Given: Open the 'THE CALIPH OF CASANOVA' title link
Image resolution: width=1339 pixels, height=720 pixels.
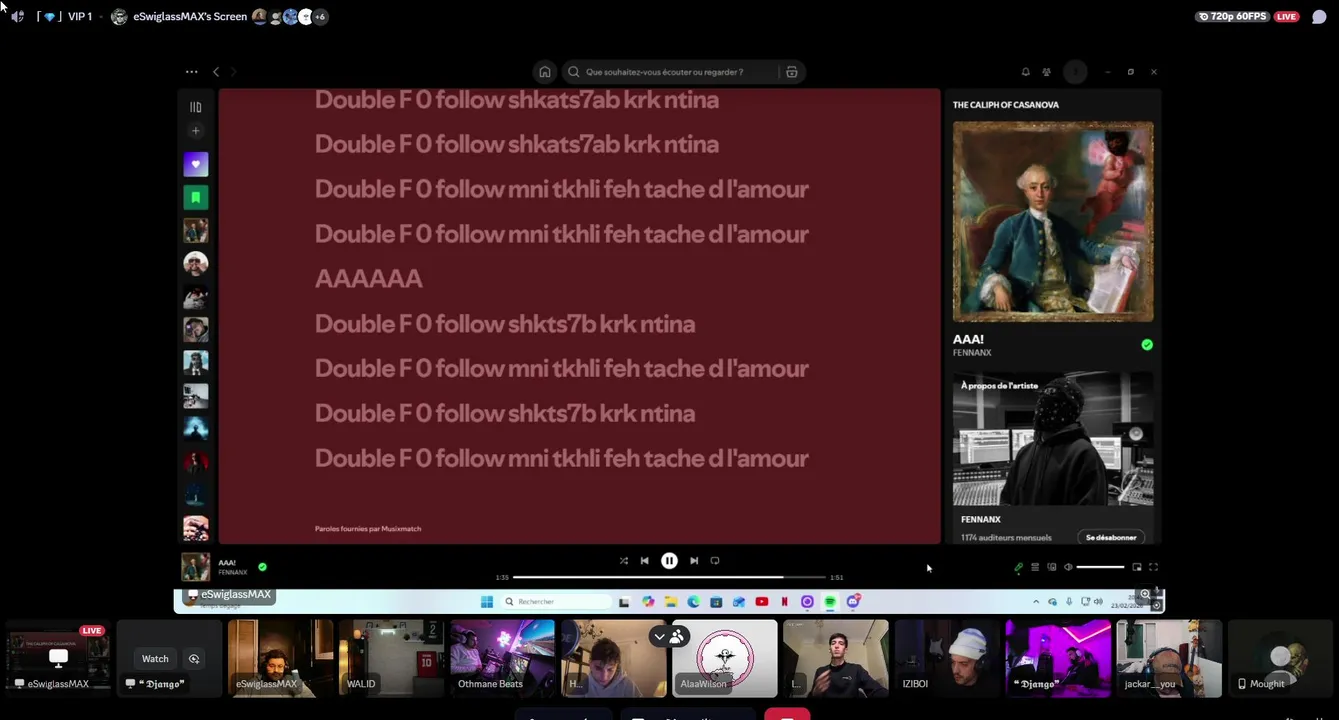Looking at the screenshot, I should pos(1006,104).
